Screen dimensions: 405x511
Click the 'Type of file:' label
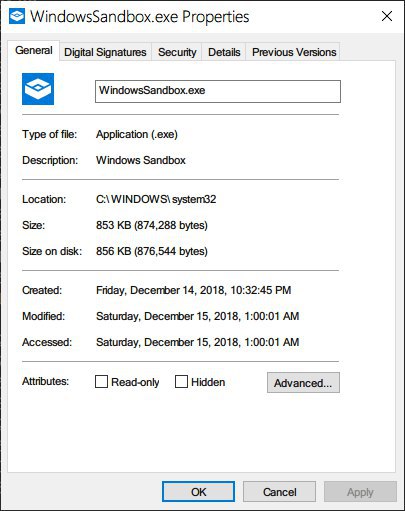tap(49, 134)
